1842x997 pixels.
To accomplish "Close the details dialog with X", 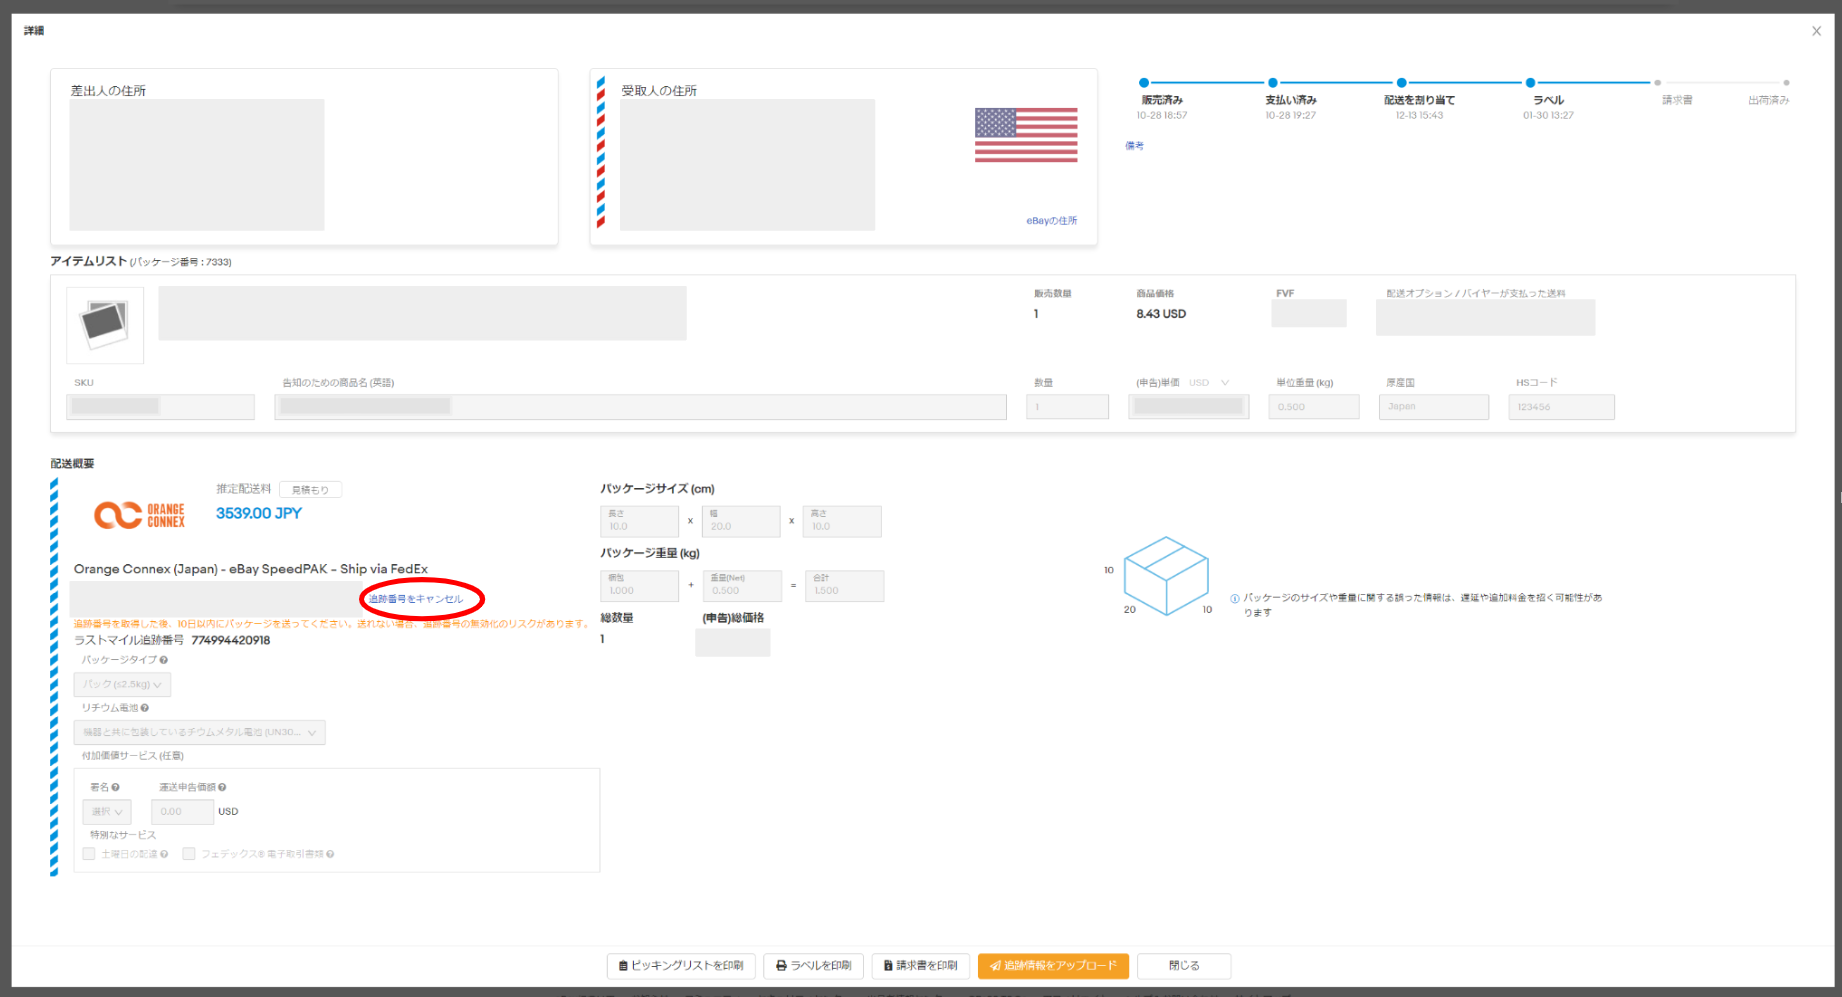I will (x=1816, y=31).
